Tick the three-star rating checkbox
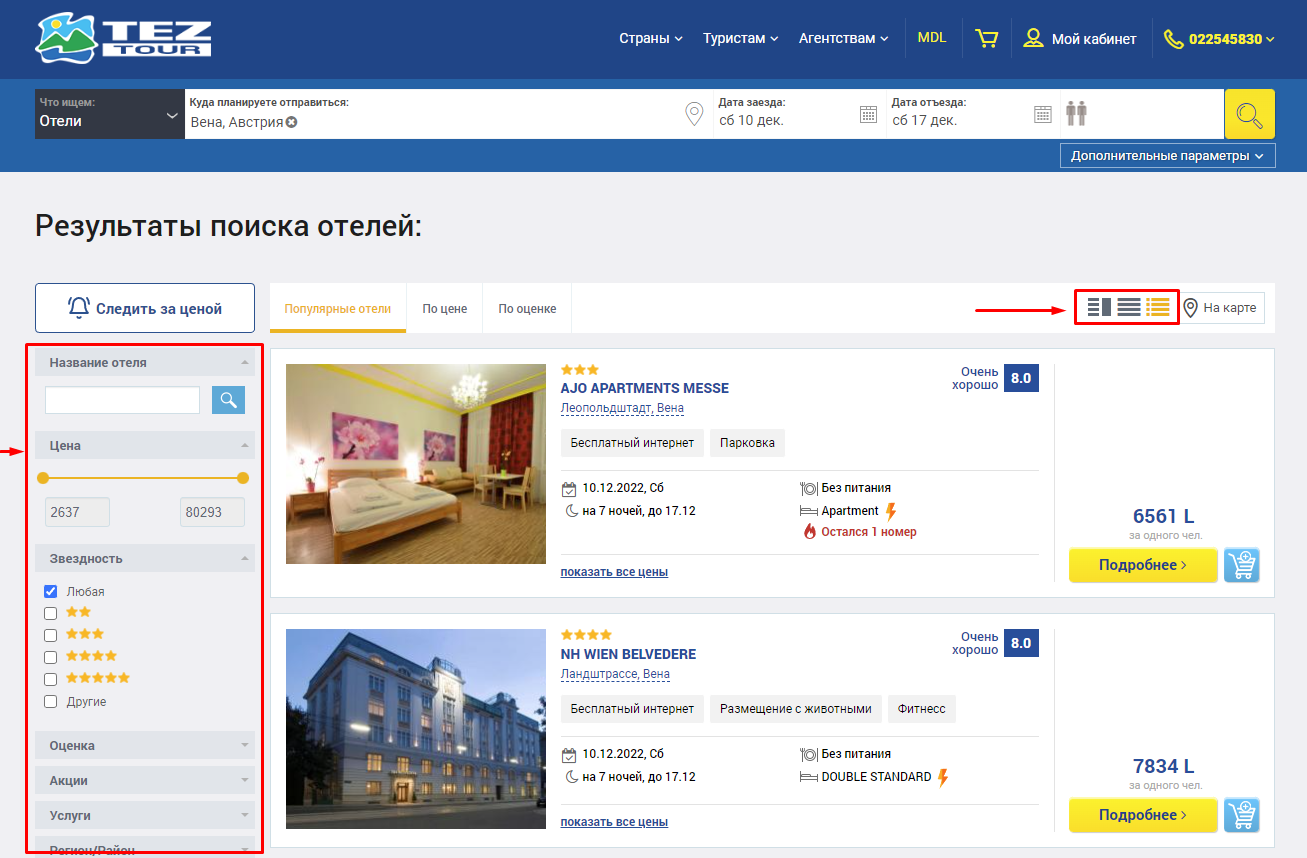 [51, 636]
